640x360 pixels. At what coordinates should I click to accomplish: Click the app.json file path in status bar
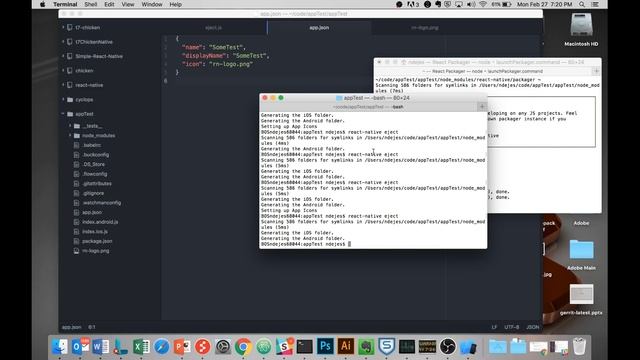71,327
